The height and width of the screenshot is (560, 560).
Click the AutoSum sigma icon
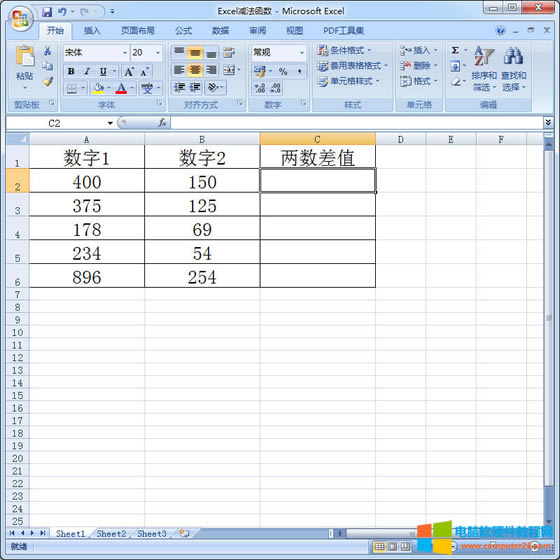455,50
